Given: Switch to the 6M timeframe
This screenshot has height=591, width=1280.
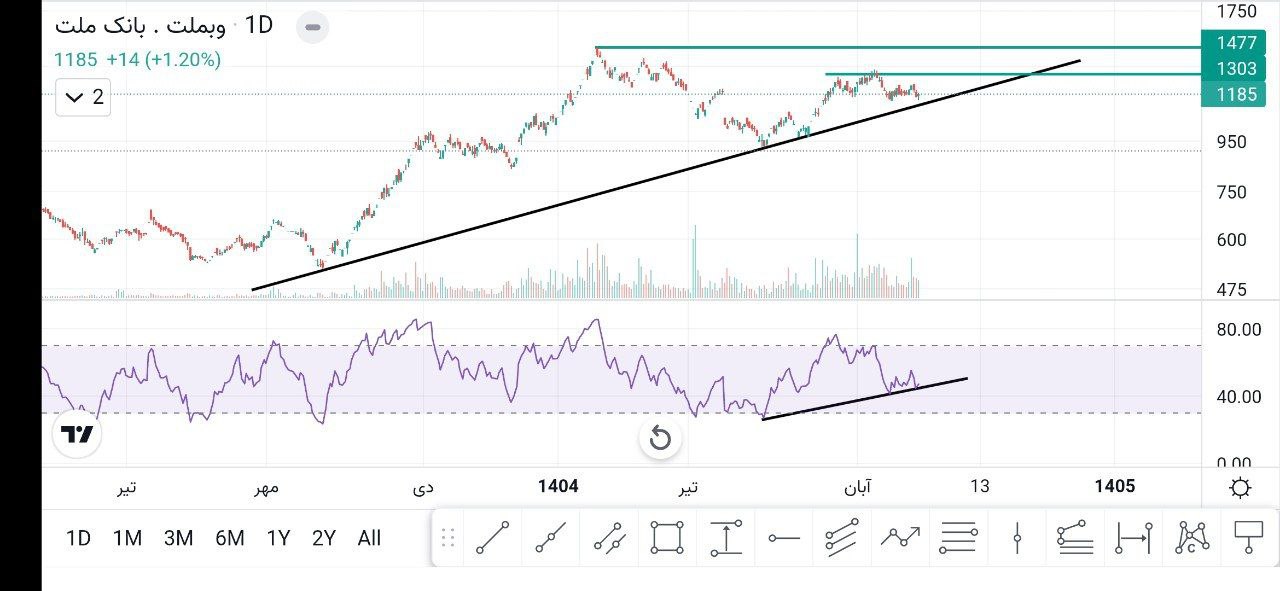Looking at the screenshot, I should (x=230, y=537).
